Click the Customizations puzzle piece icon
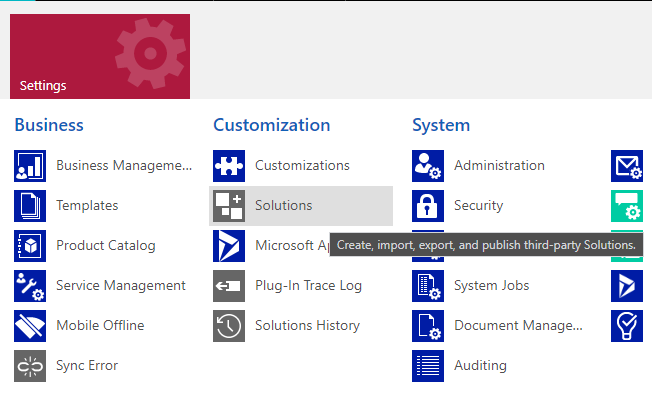Screen dimensions: 652x398 pos(229,166)
